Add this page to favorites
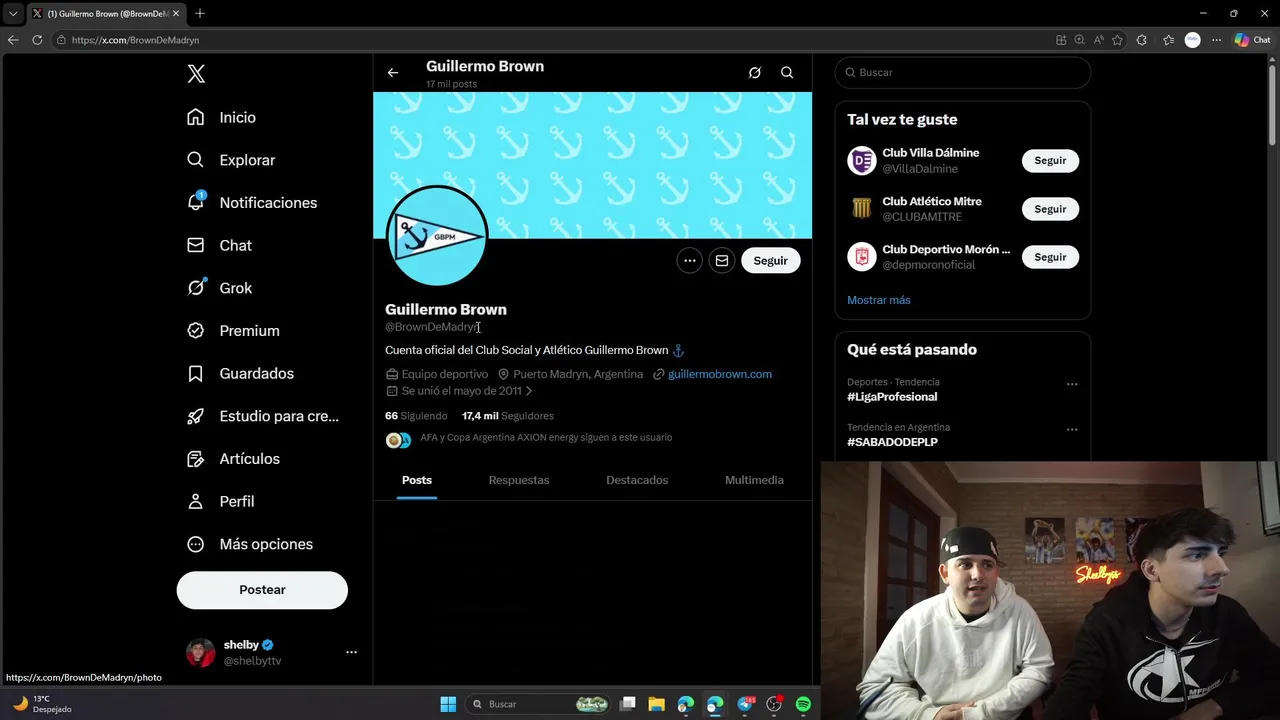 click(x=1117, y=40)
